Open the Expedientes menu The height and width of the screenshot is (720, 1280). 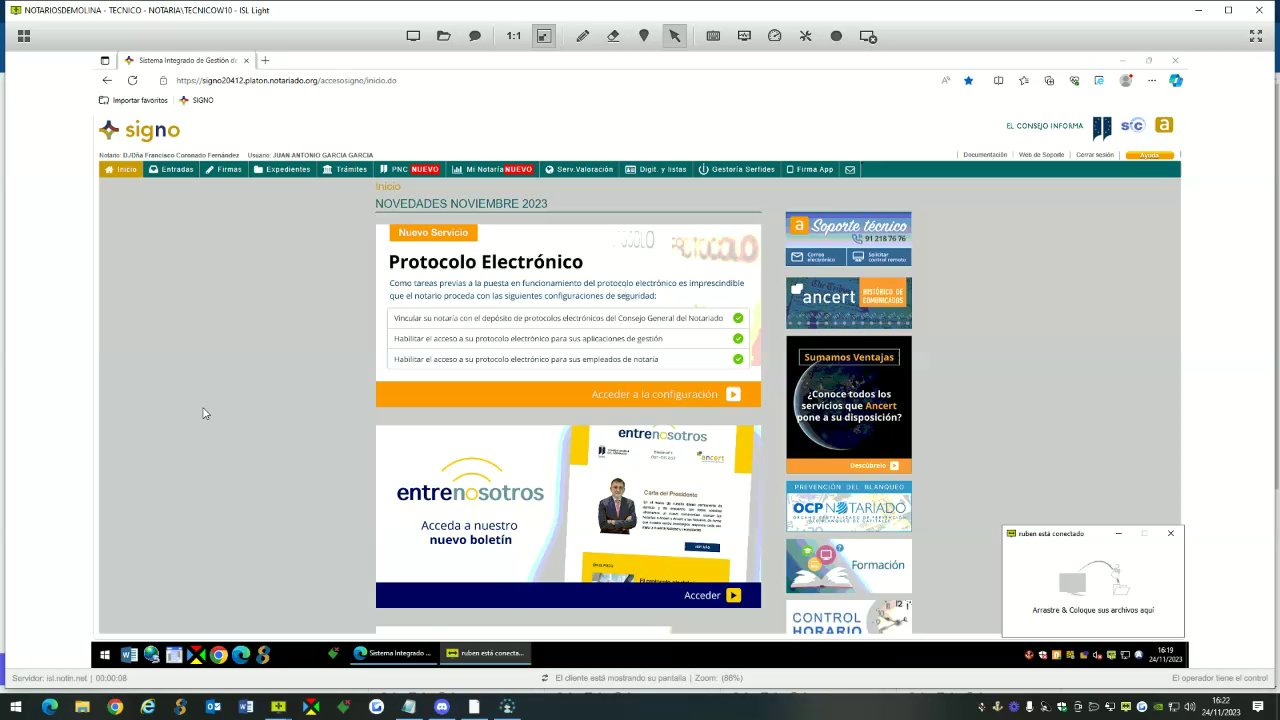pyautogui.click(x=282, y=170)
